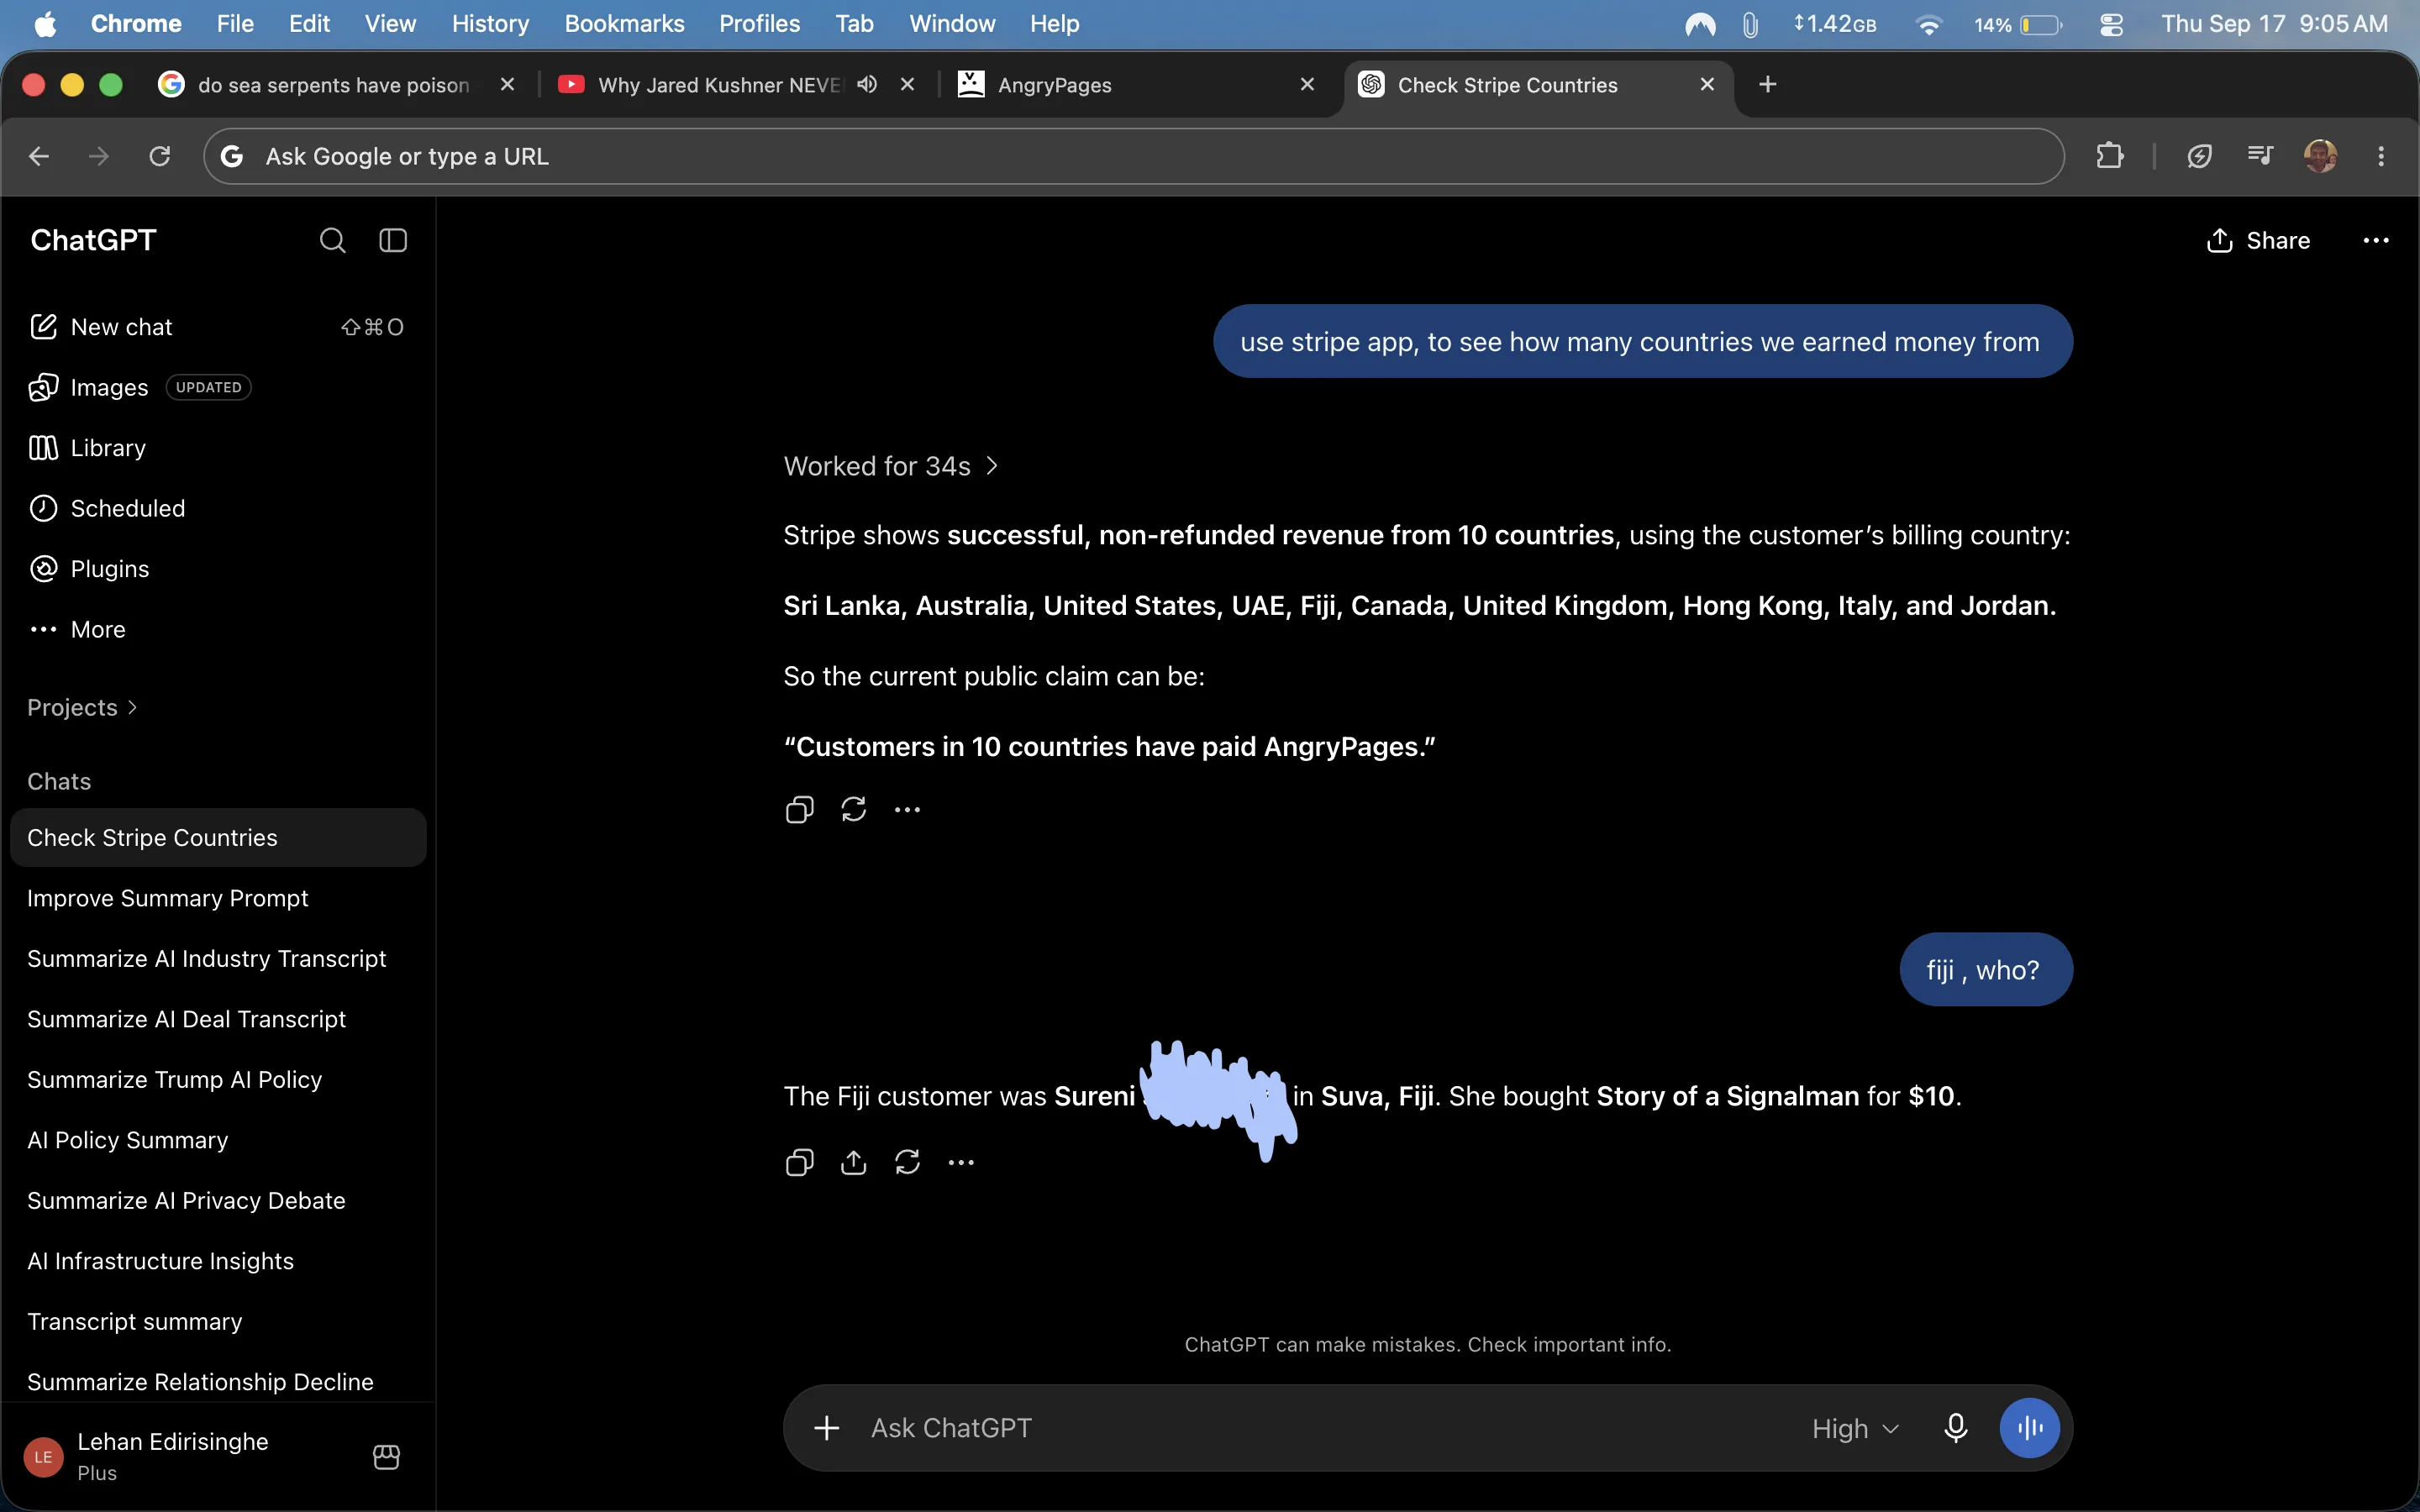Select the Check Stripe Countries chat
Viewport: 2420px width, 1512px height.
coord(217,837)
